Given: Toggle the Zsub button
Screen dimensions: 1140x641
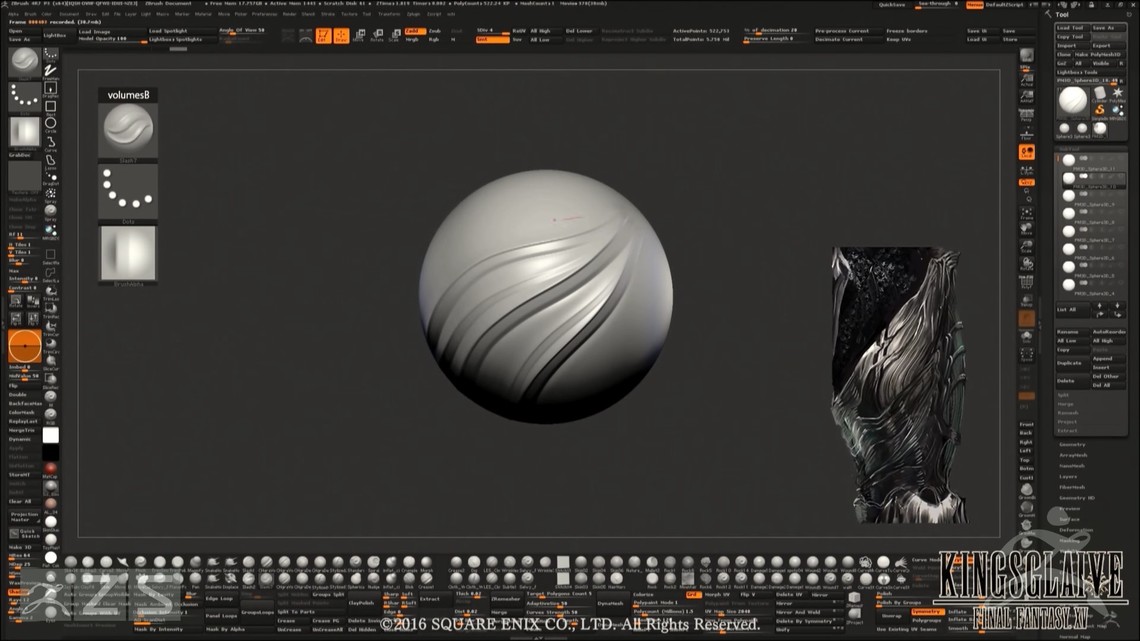Looking at the screenshot, I should 435,31.
